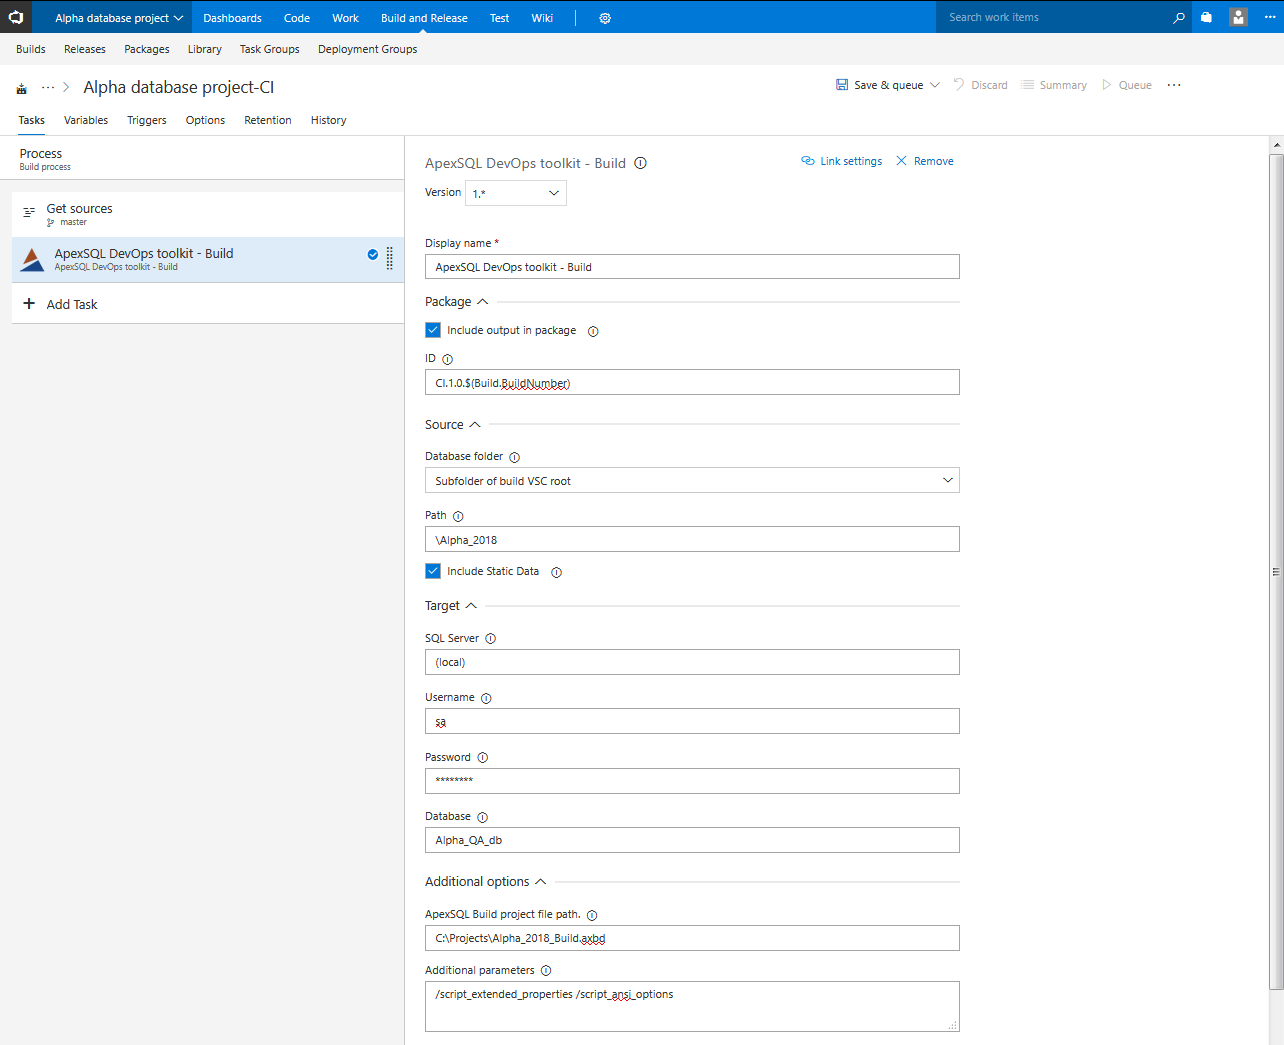Collapse the Additional options section
This screenshot has width=1284, height=1045.
click(x=541, y=882)
